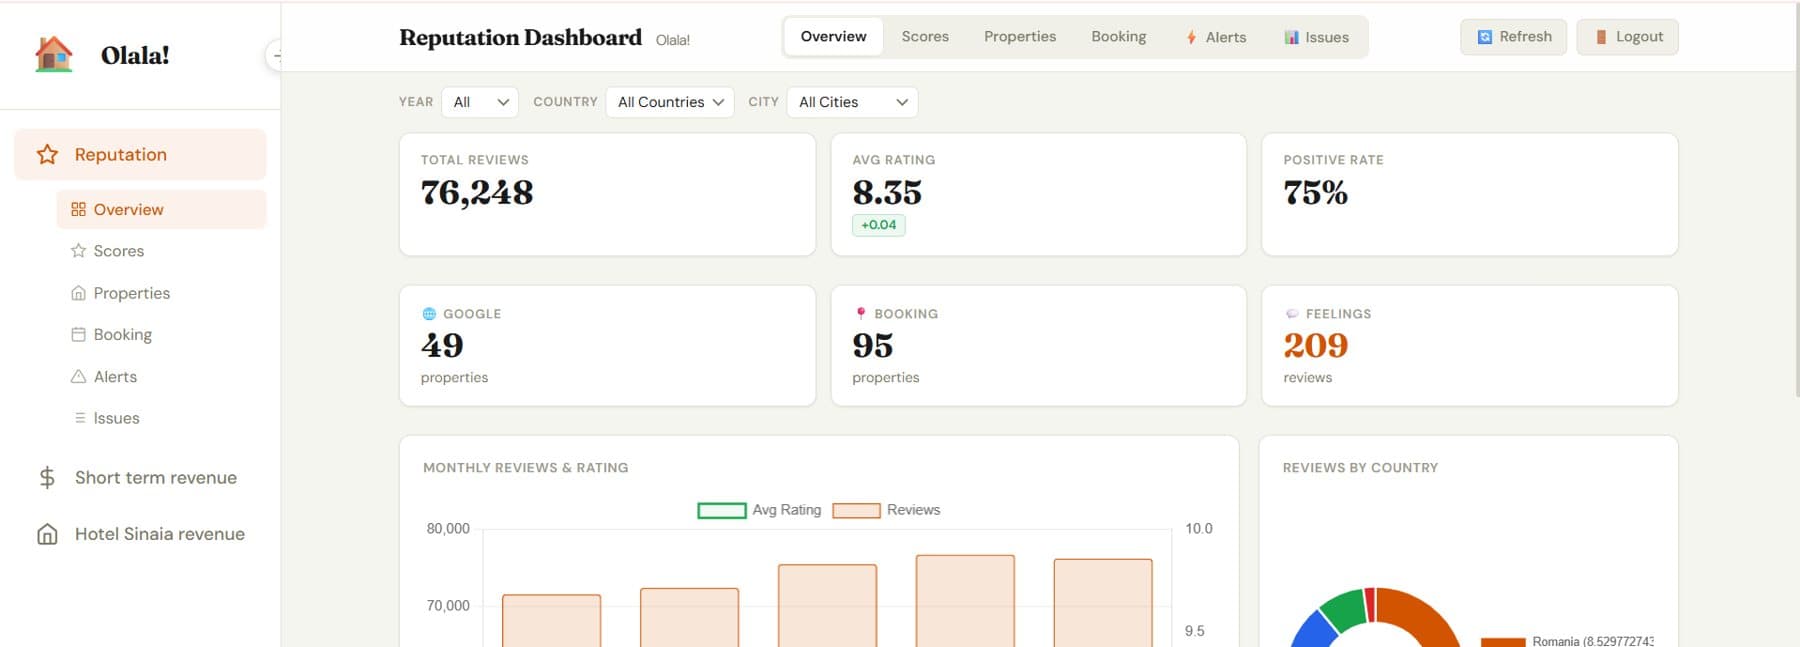Select Booking in sidebar
The width and height of the screenshot is (1800, 647).
(161, 334)
